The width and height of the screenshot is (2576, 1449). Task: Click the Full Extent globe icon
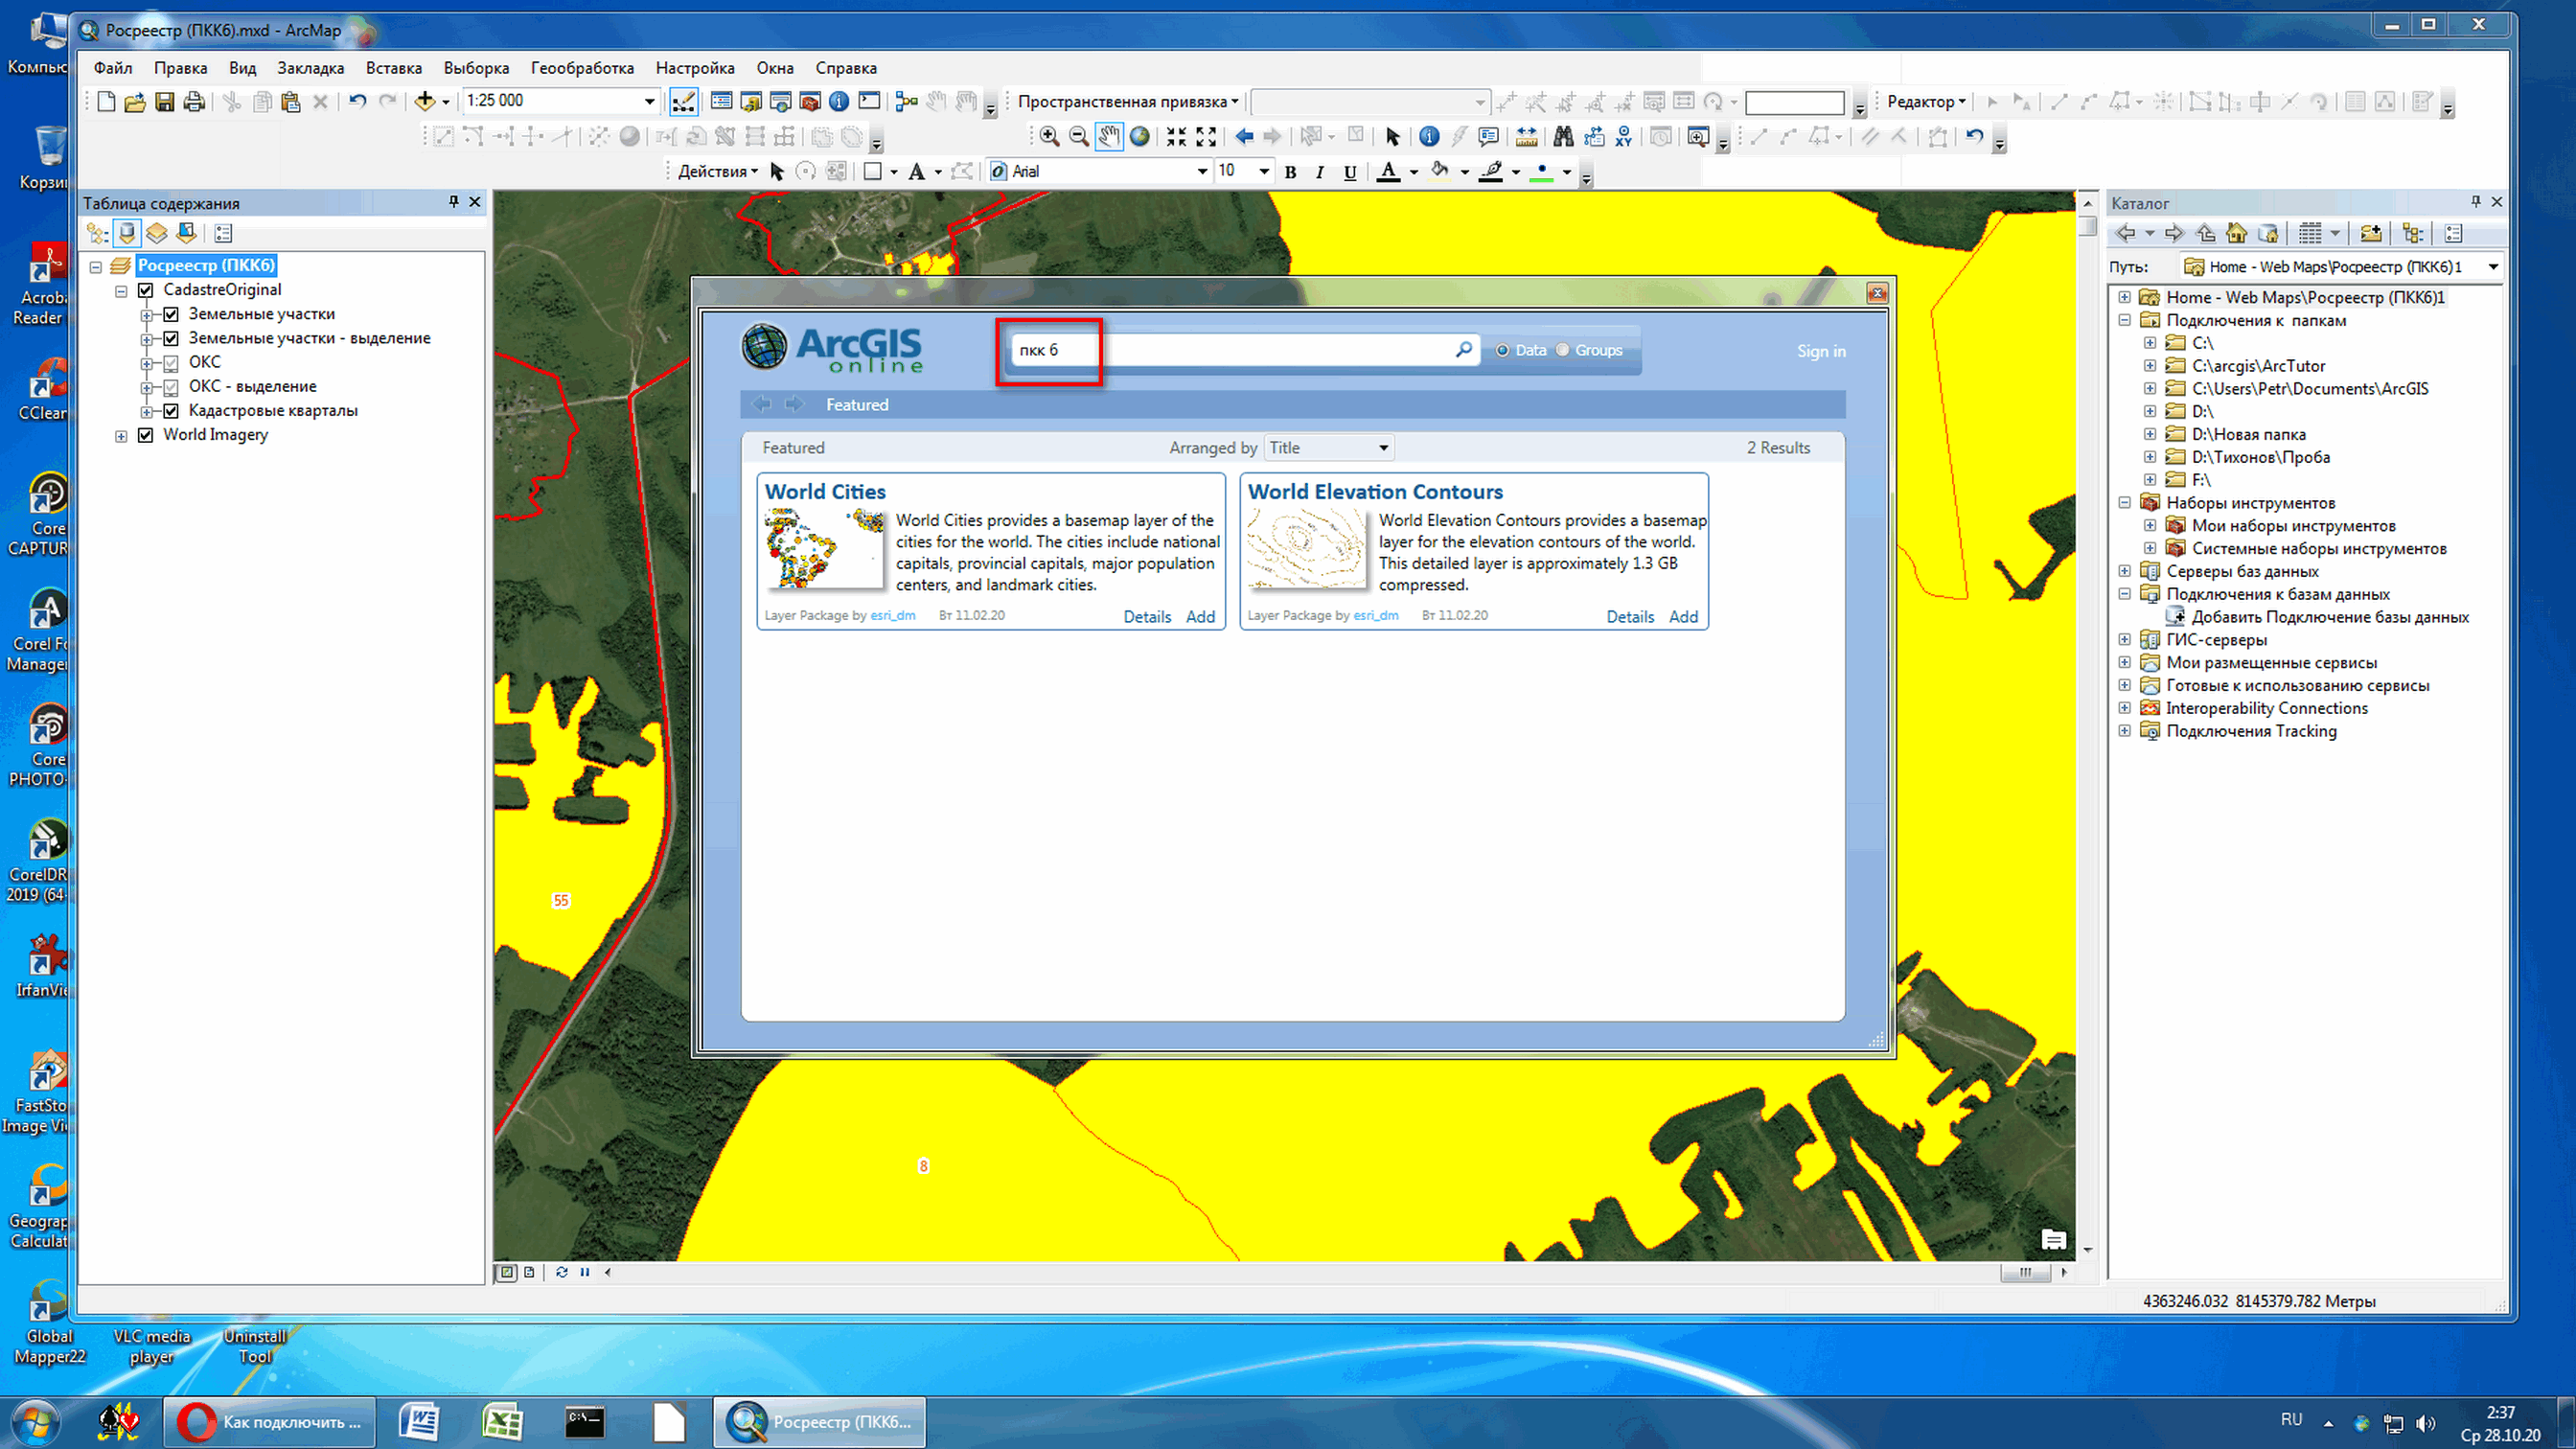pyautogui.click(x=1139, y=137)
